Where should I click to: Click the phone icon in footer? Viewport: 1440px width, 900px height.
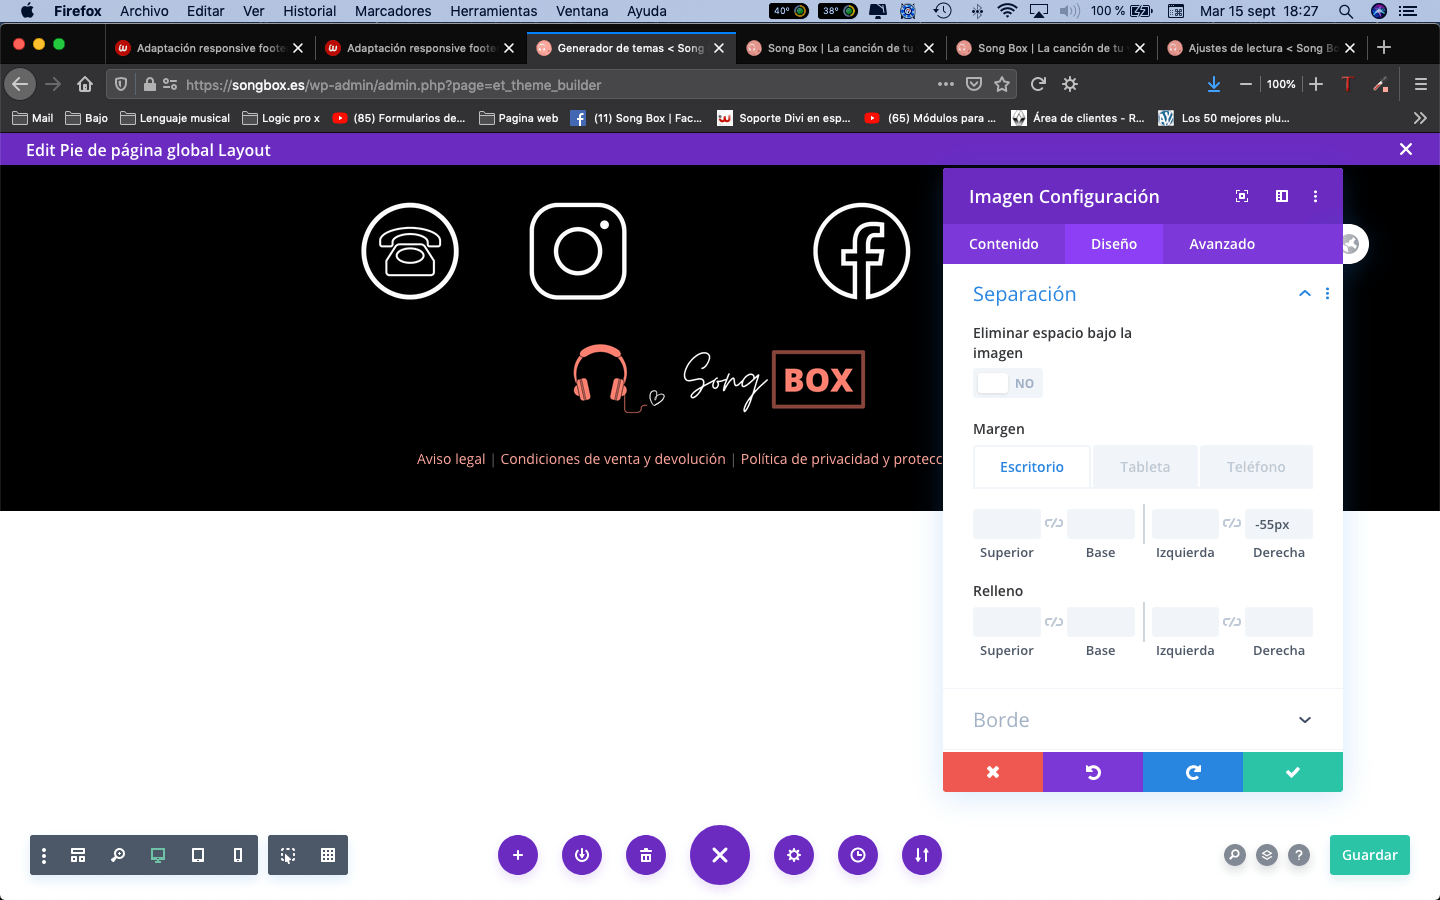tap(410, 251)
